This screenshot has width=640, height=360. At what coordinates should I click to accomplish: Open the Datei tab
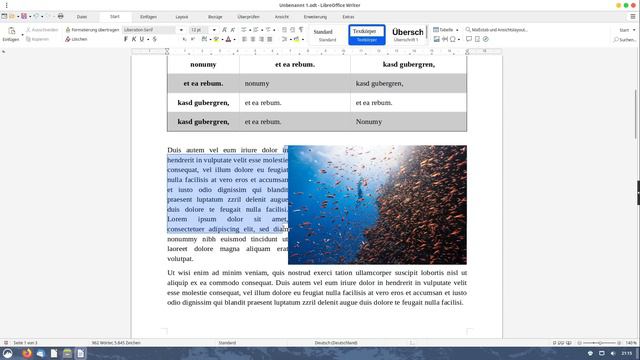tap(82, 17)
